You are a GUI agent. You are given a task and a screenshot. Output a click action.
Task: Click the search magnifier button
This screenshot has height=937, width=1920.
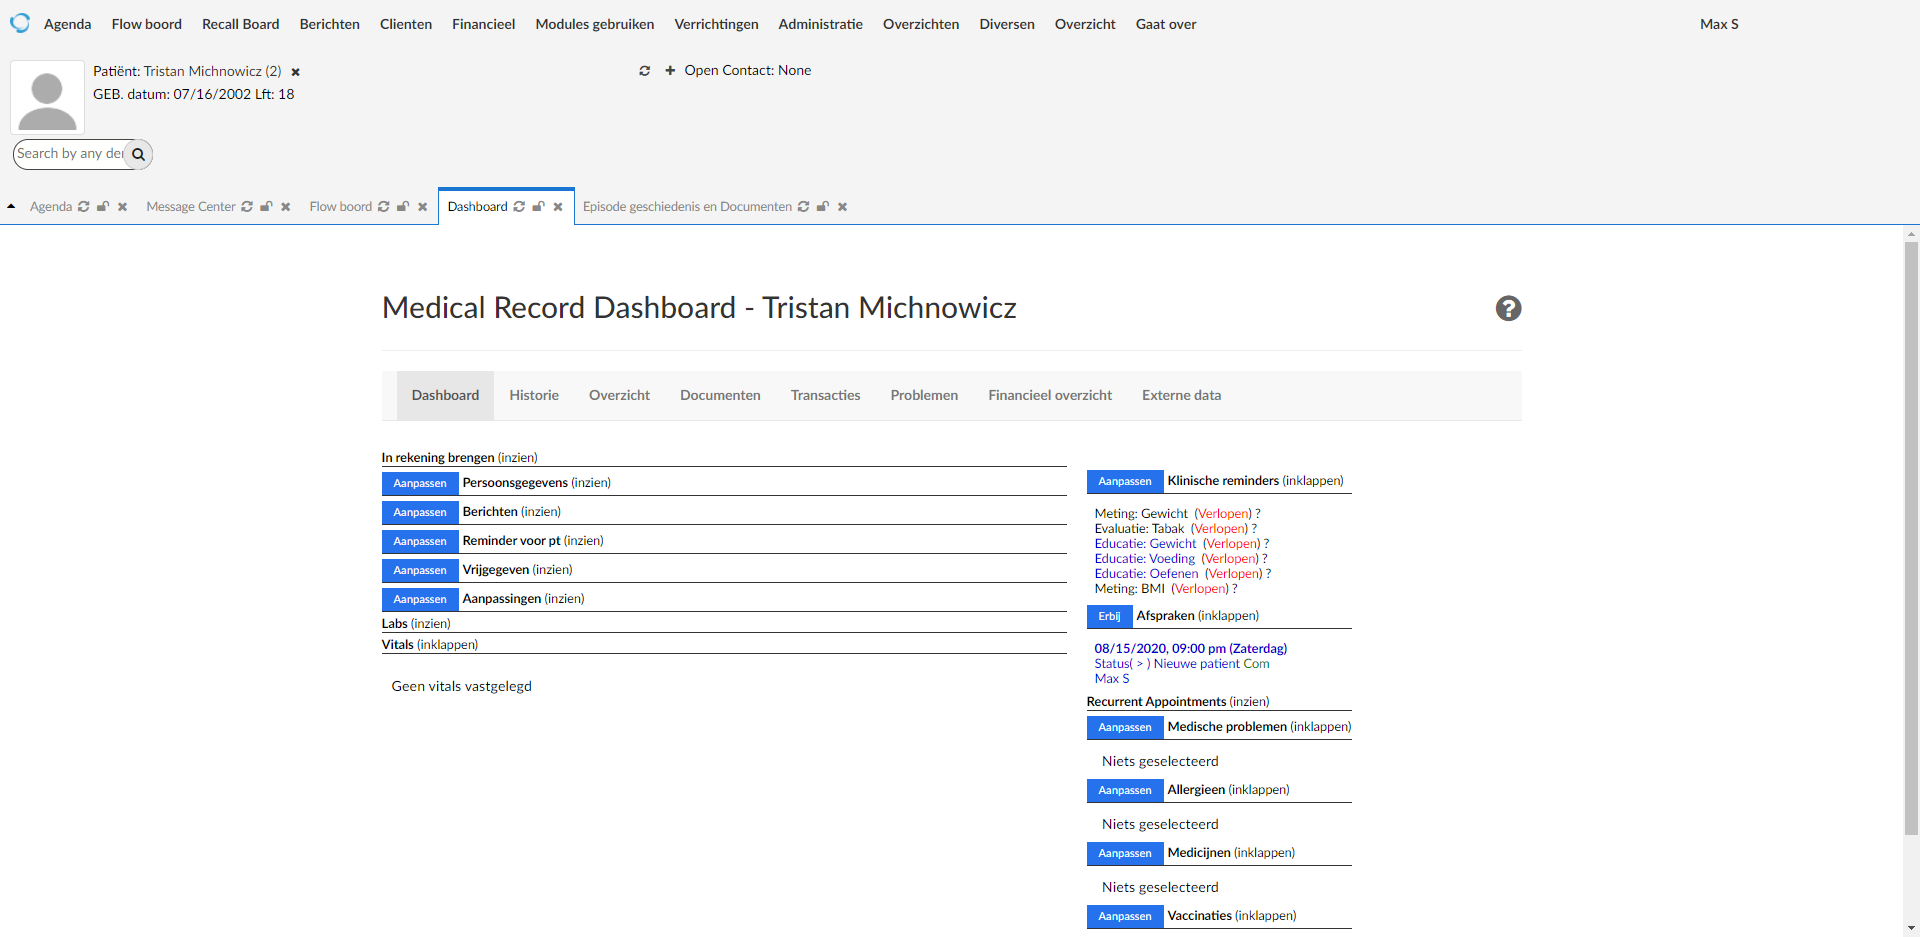tap(139, 154)
